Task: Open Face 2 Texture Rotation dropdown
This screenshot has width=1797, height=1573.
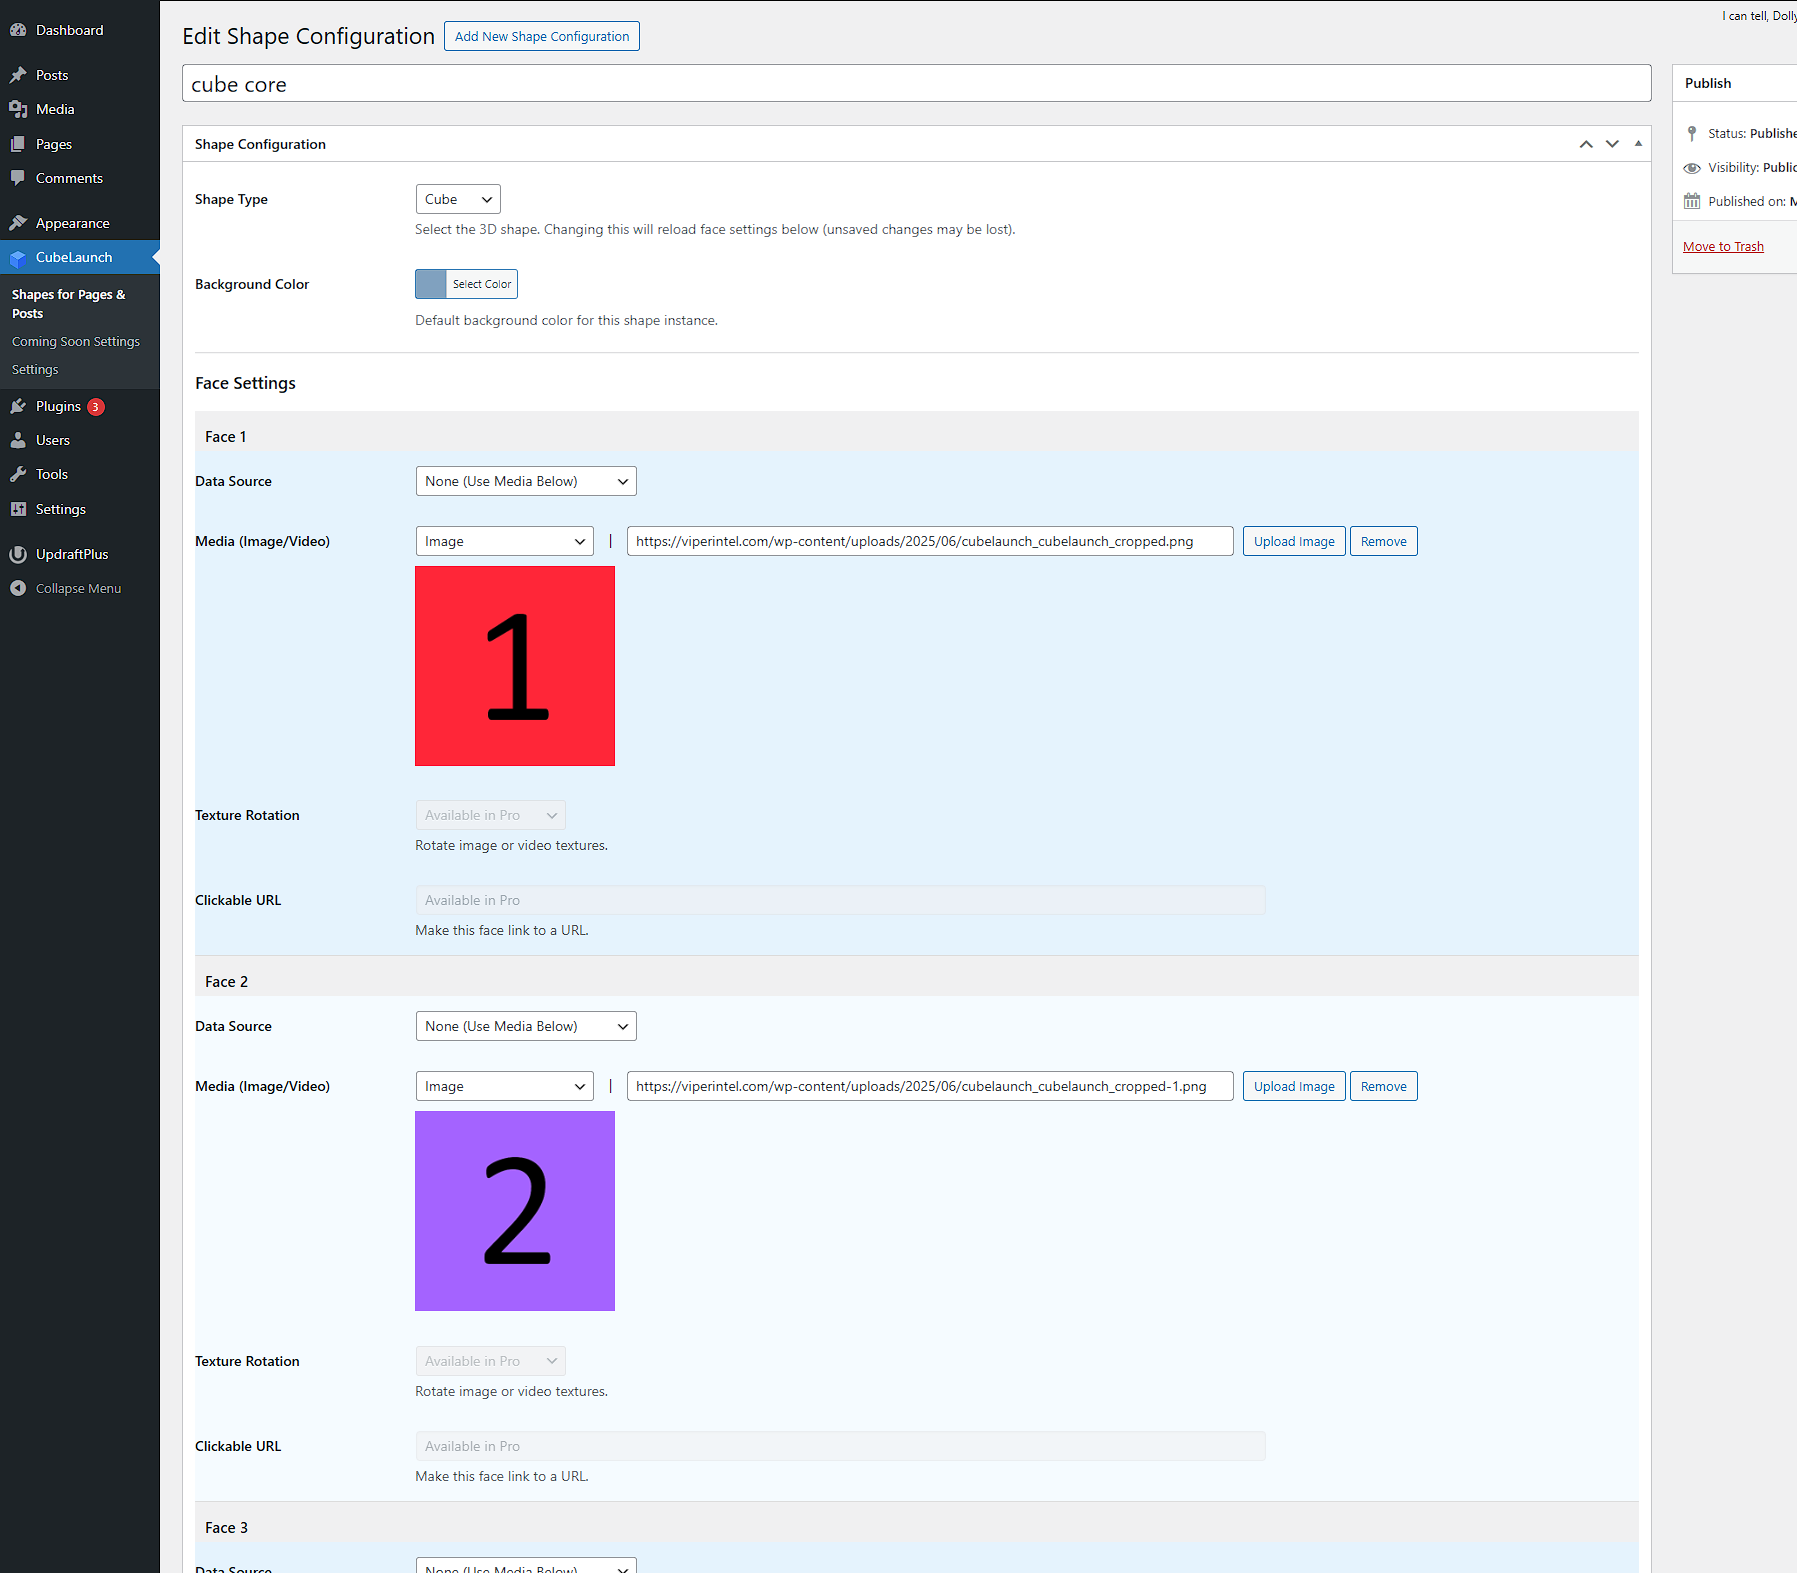Action: 491,1361
